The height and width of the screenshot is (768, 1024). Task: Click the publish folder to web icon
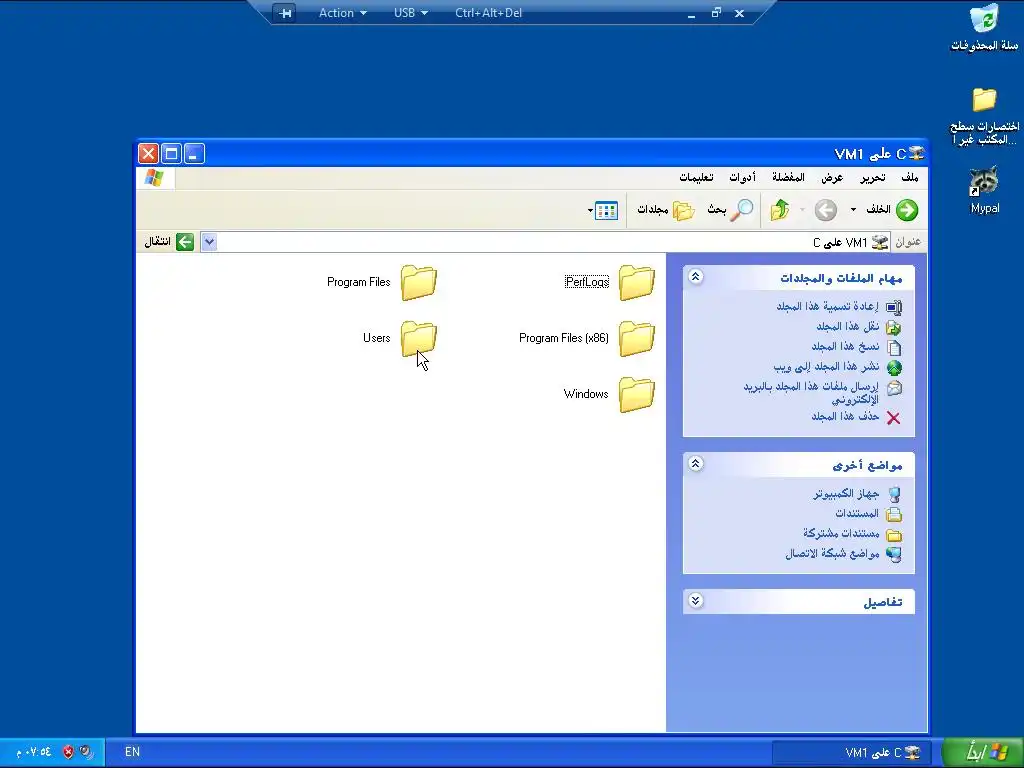point(893,368)
